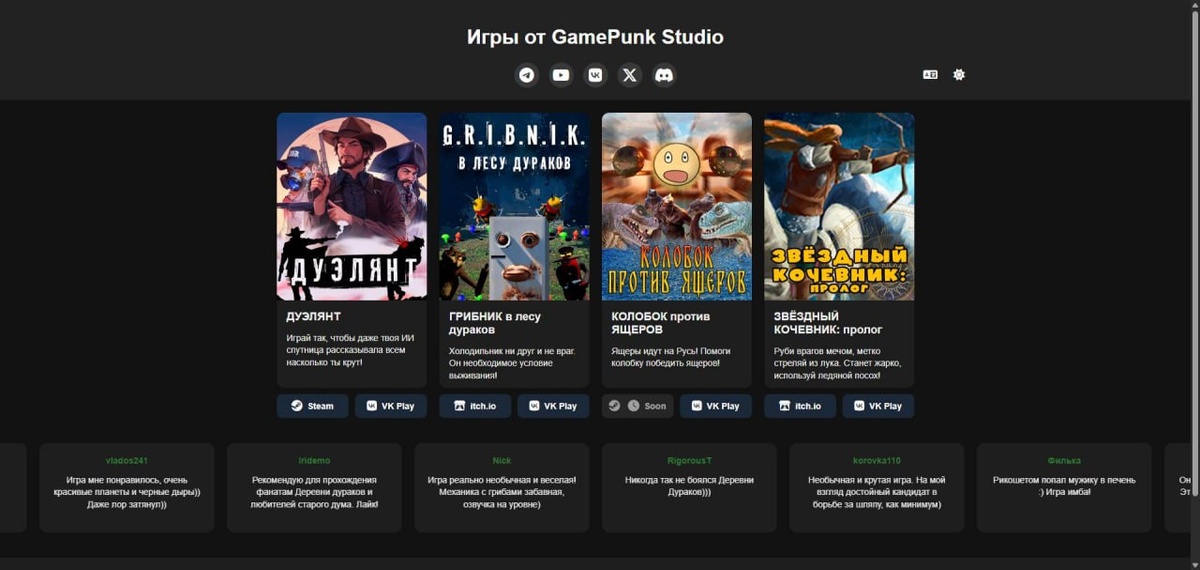Viewport: 1200px width, 570px height.
Task: Open the X (Twitter) icon
Action: pyautogui.click(x=629, y=75)
